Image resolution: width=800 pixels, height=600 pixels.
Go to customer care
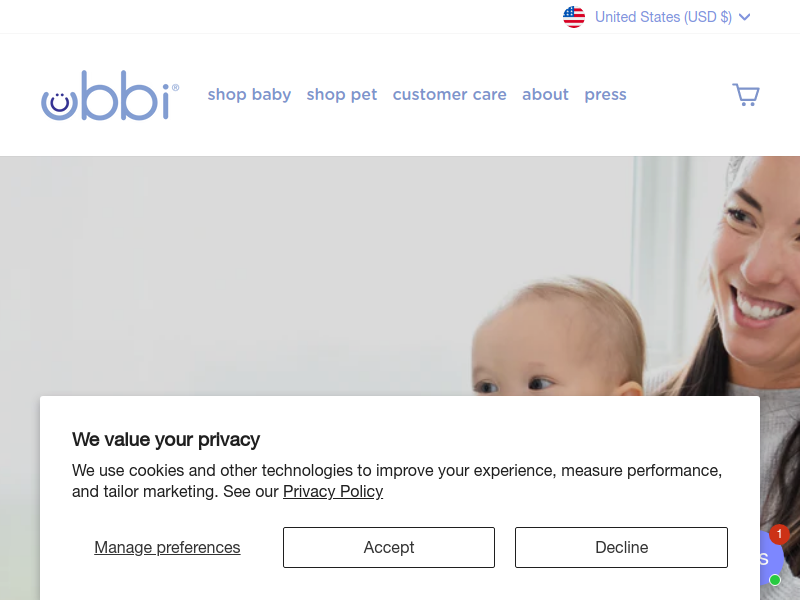coord(449,95)
